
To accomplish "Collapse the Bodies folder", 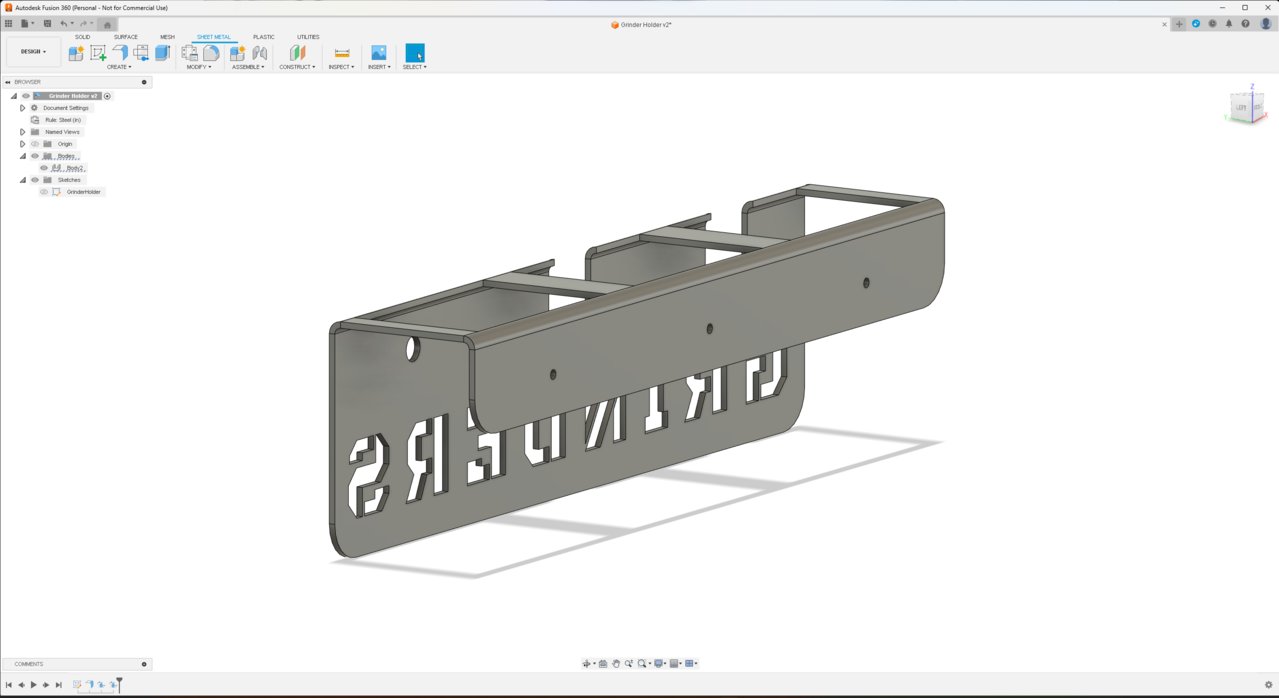I will [x=22, y=156].
